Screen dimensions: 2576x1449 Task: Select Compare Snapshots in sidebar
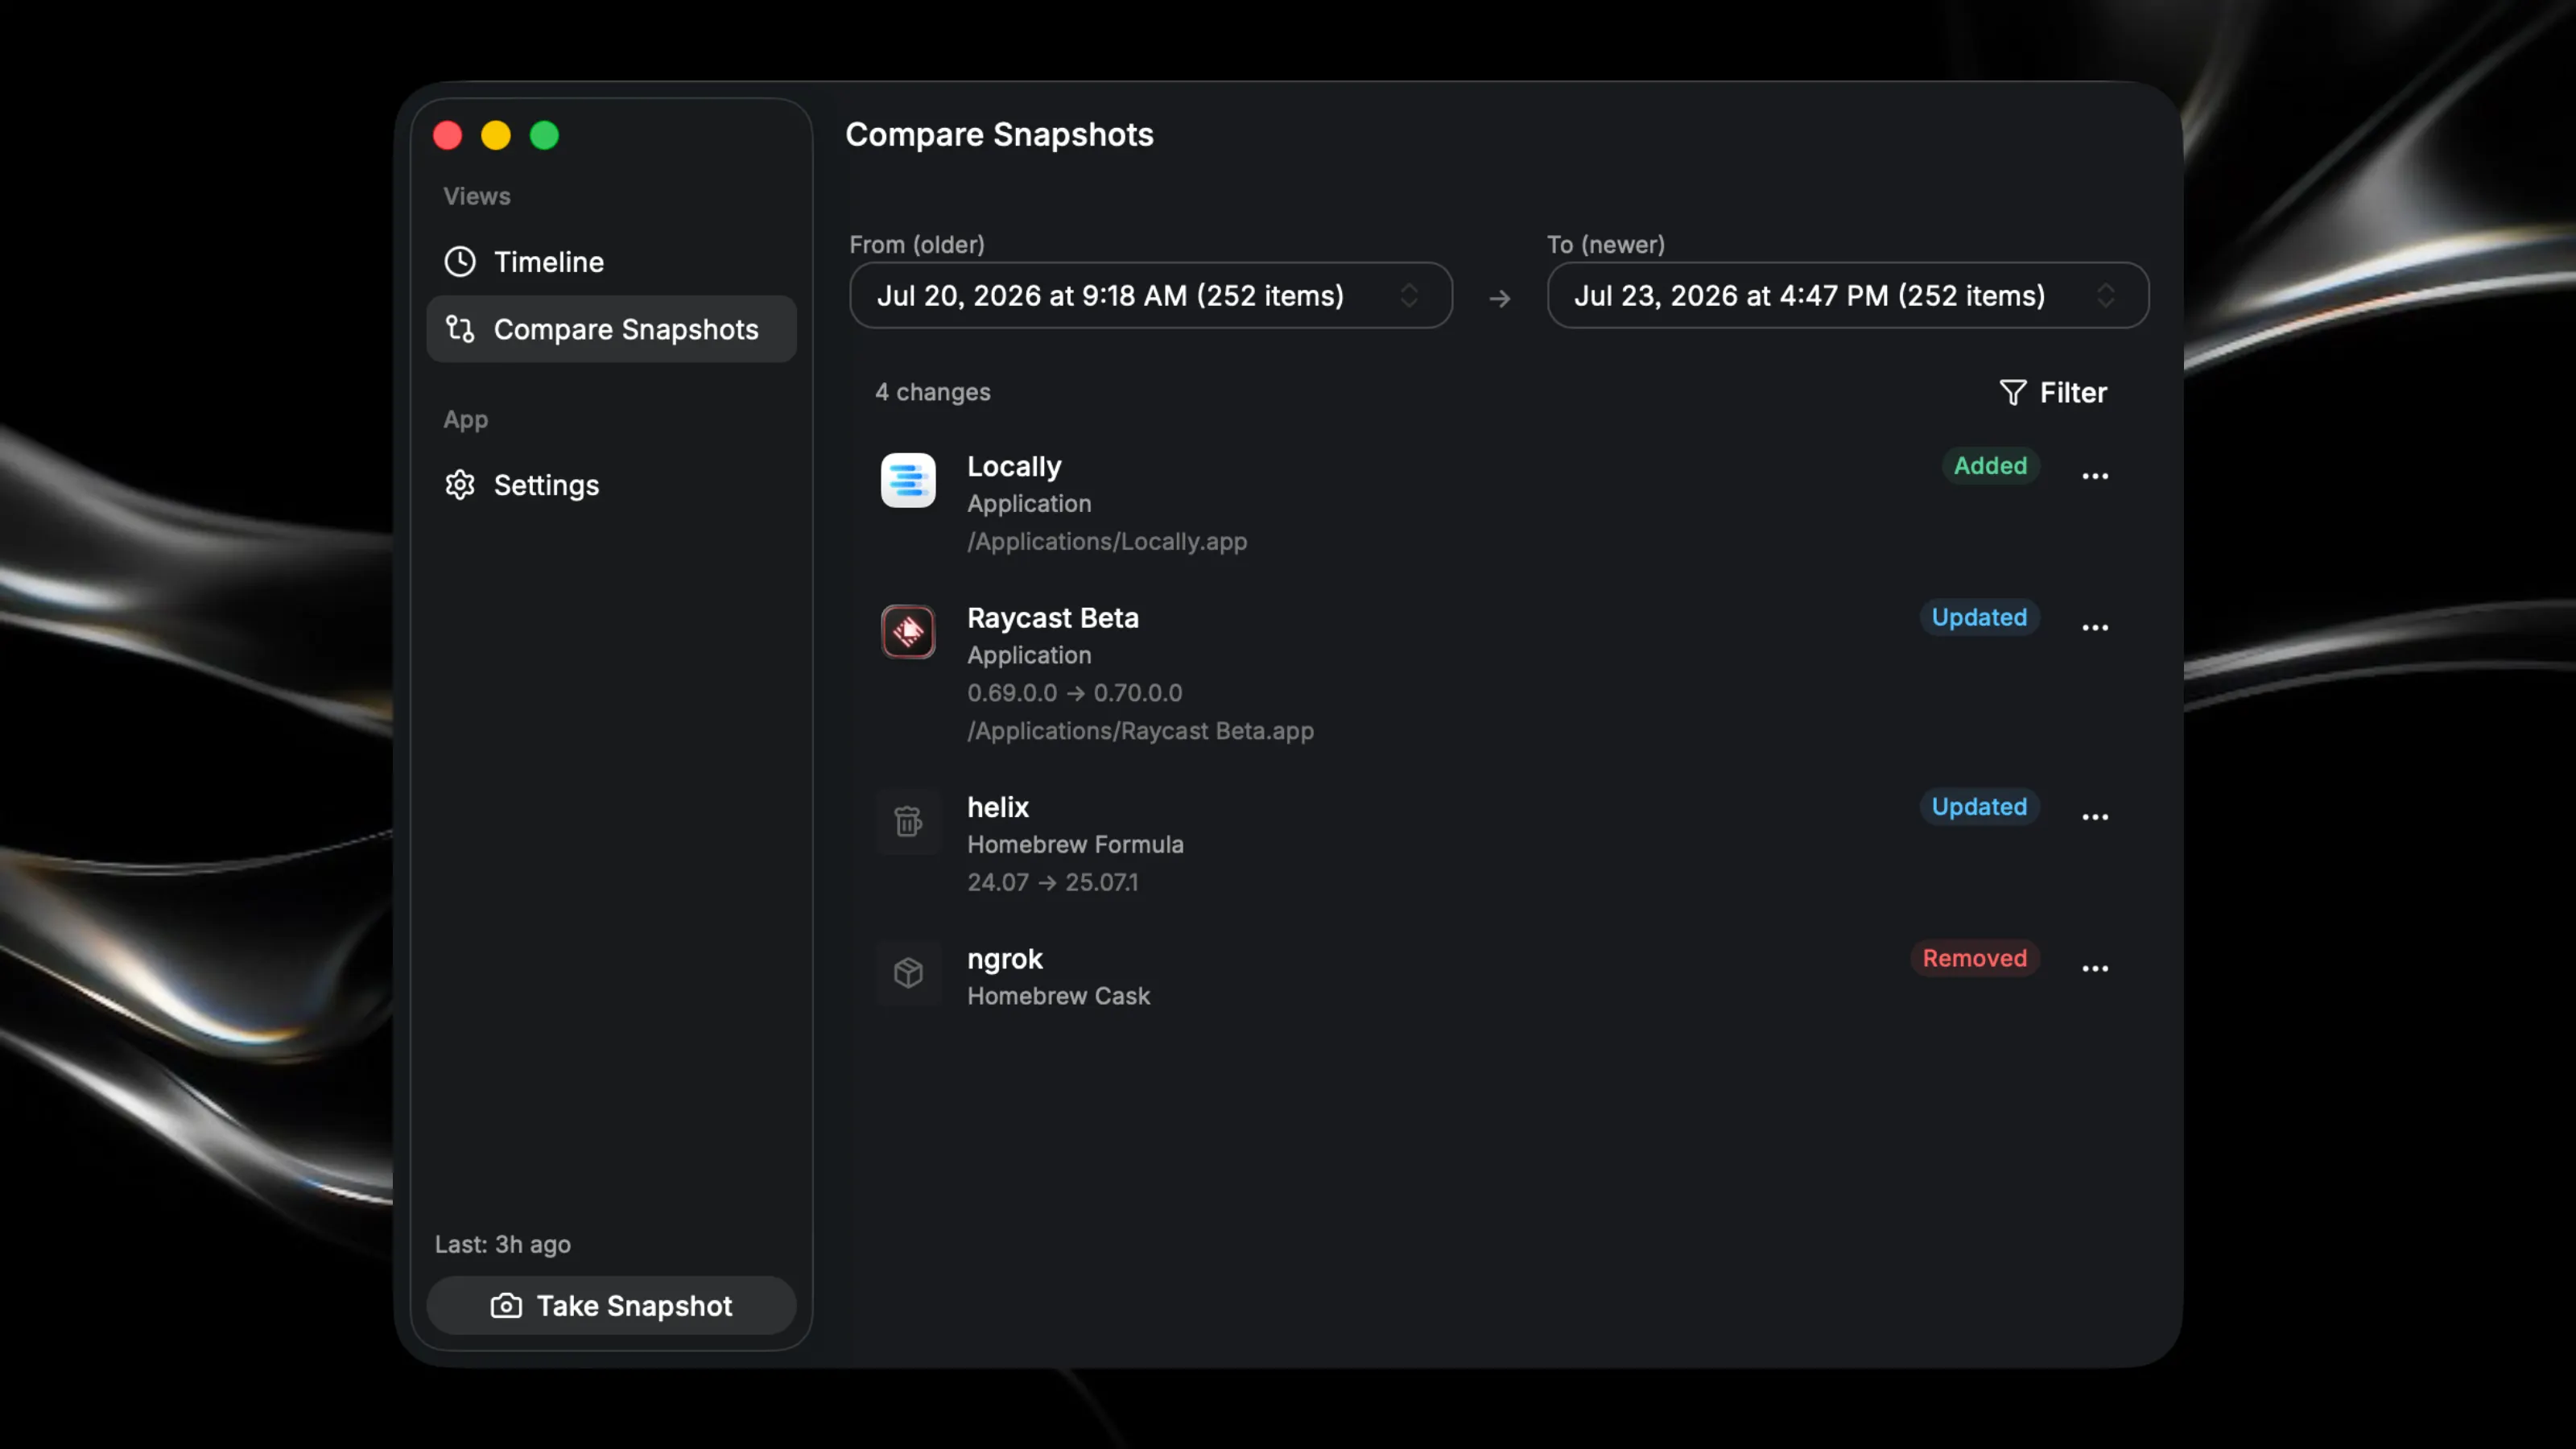(611, 329)
